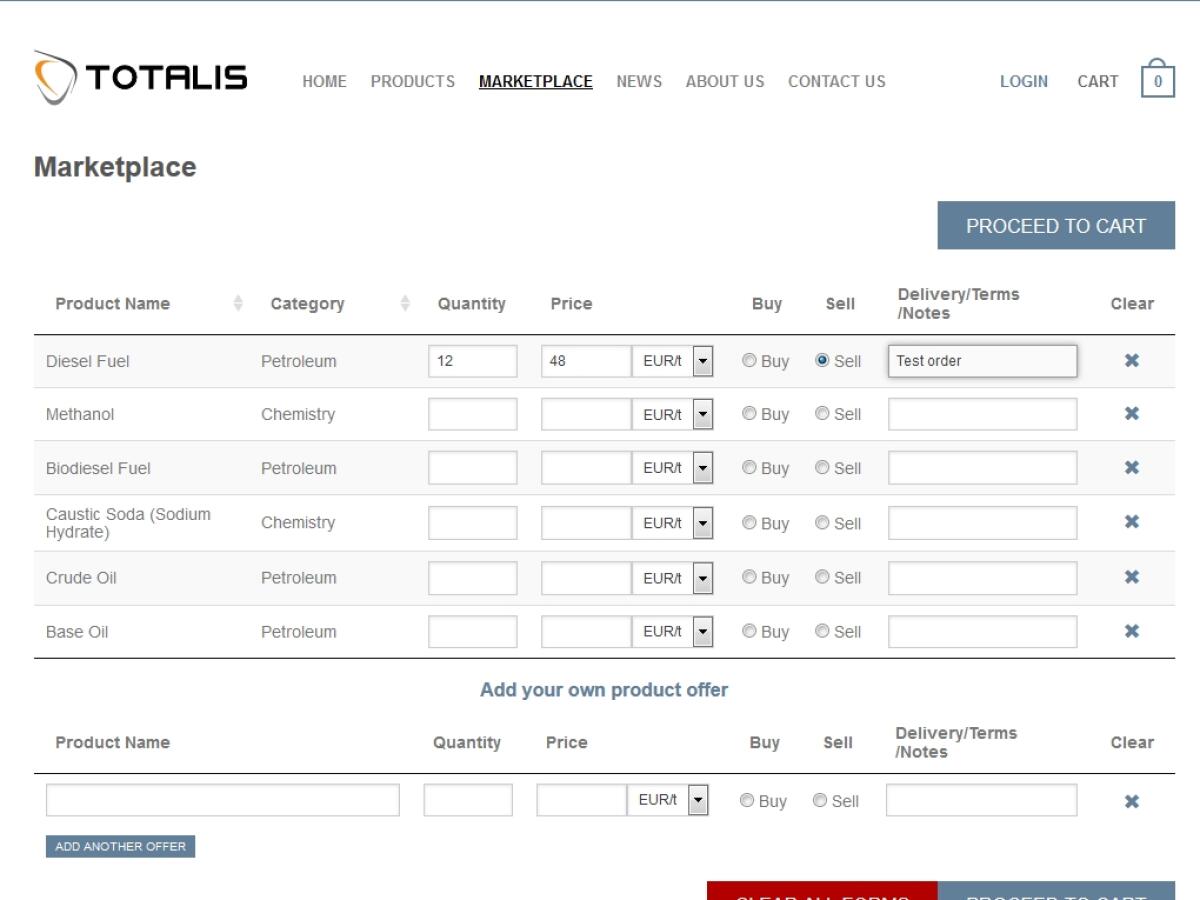Clear the Diesel Fuel row entries
1200x900 pixels.
(1131, 361)
